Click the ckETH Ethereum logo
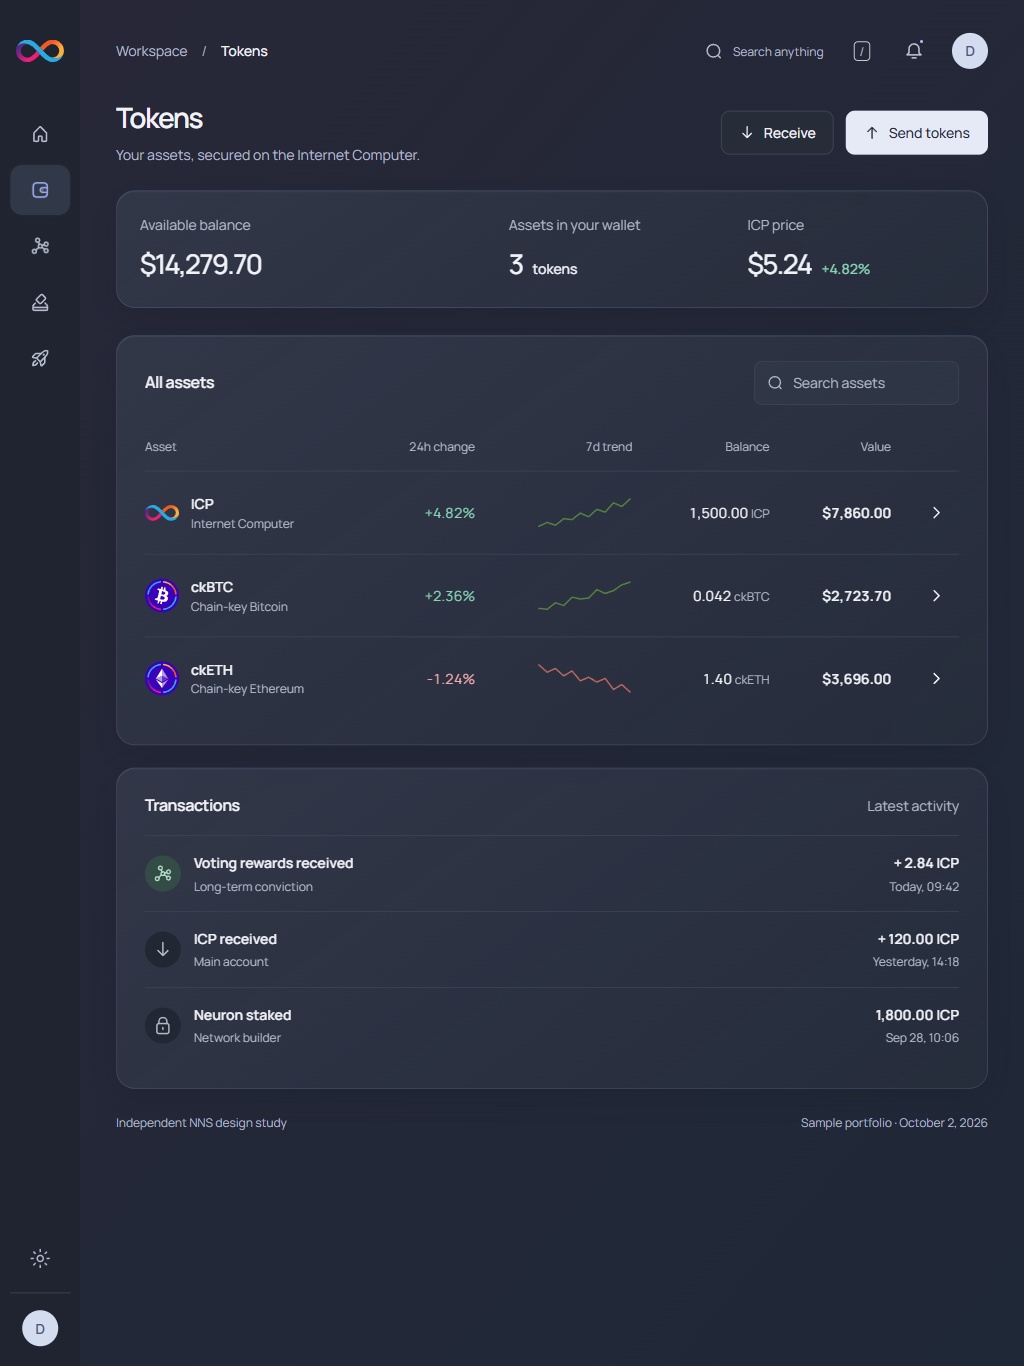Screen dimensions: 1024x1366 coord(162,679)
